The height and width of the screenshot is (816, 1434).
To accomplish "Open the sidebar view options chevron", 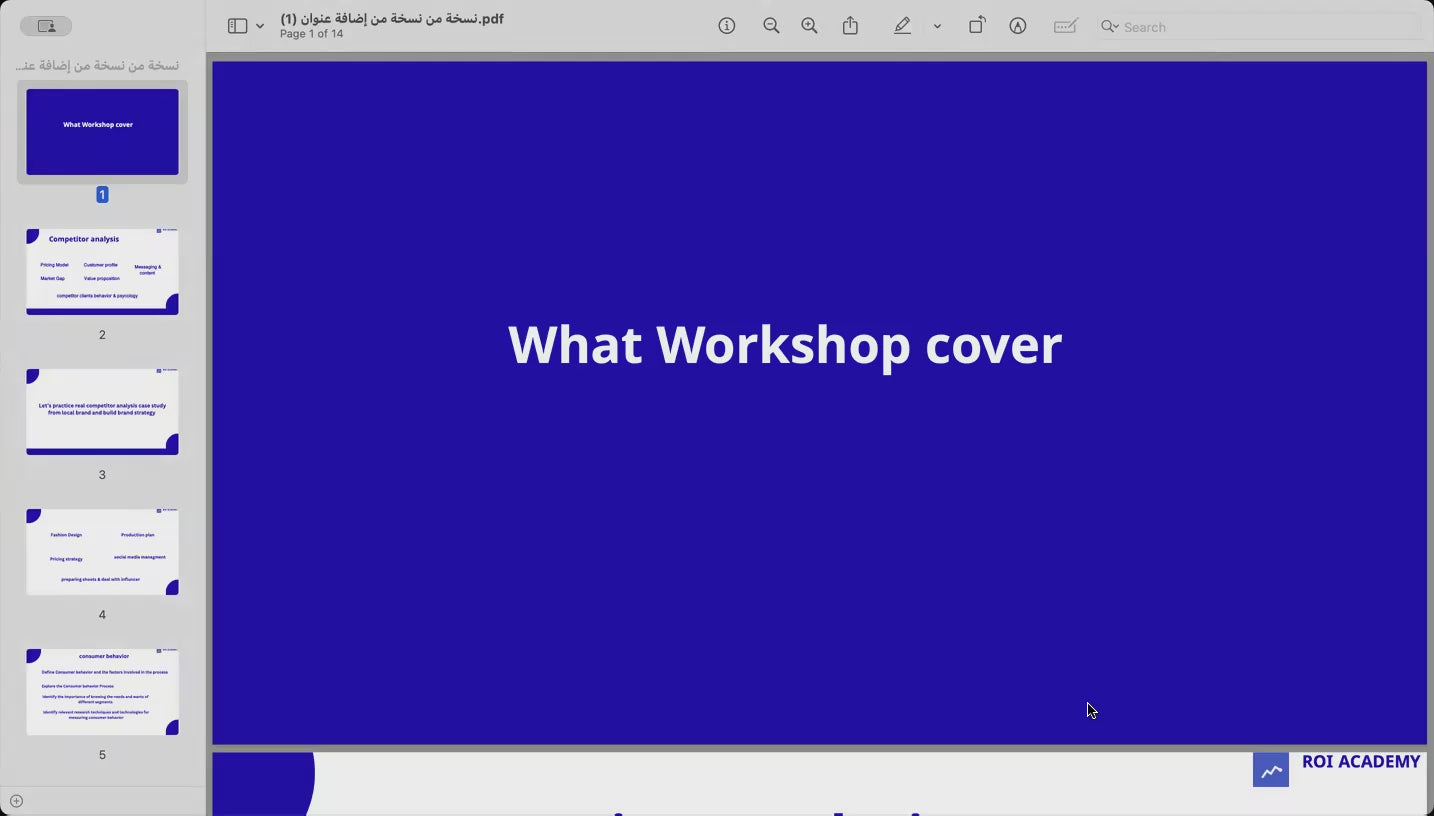I will coord(260,27).
